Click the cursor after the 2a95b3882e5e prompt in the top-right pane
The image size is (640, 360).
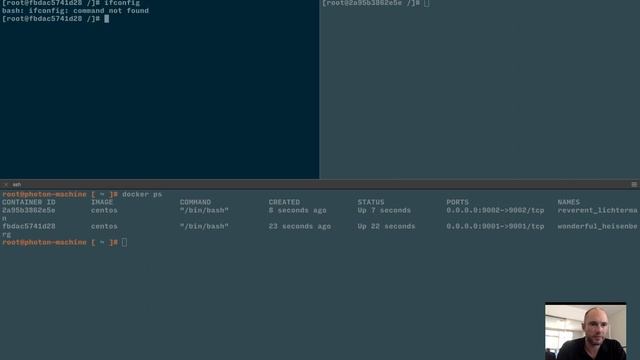pyautogui.click(x=427, y=3)
